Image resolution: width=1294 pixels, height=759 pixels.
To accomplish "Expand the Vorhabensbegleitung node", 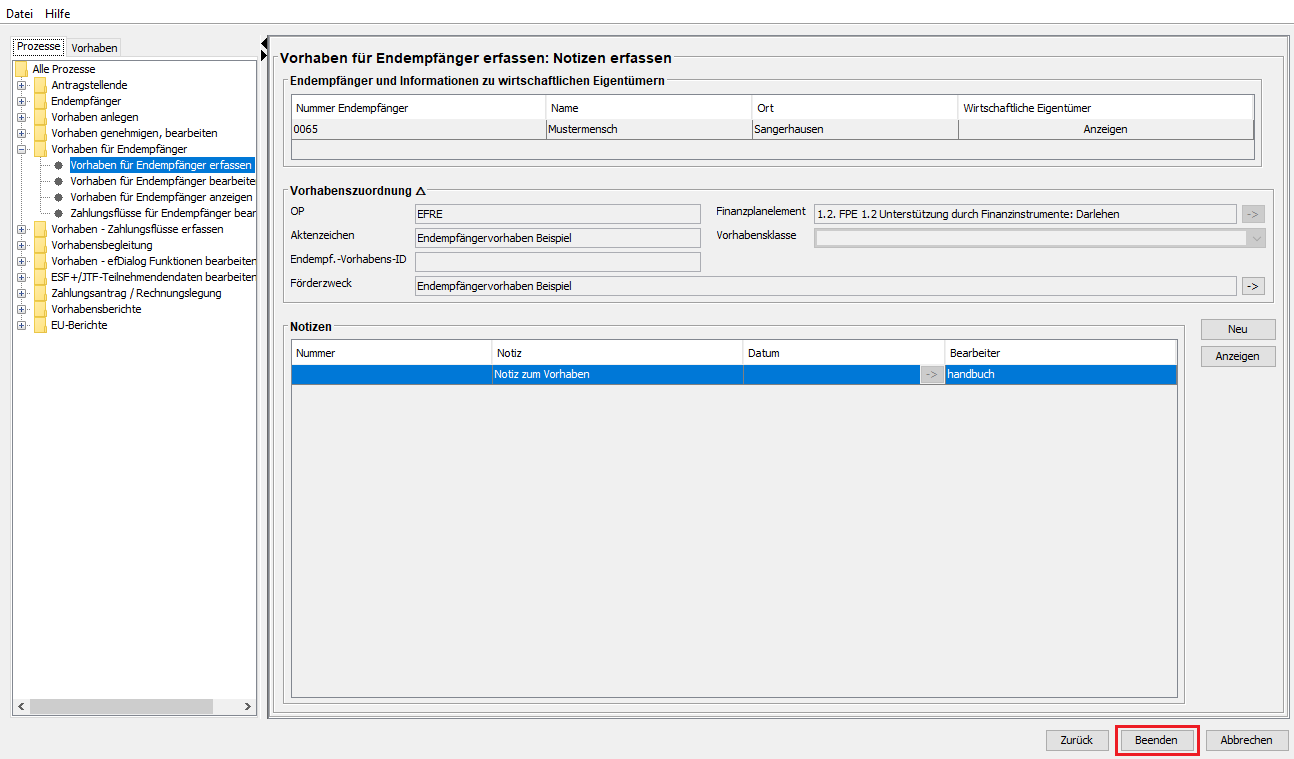I will [21, 245].
